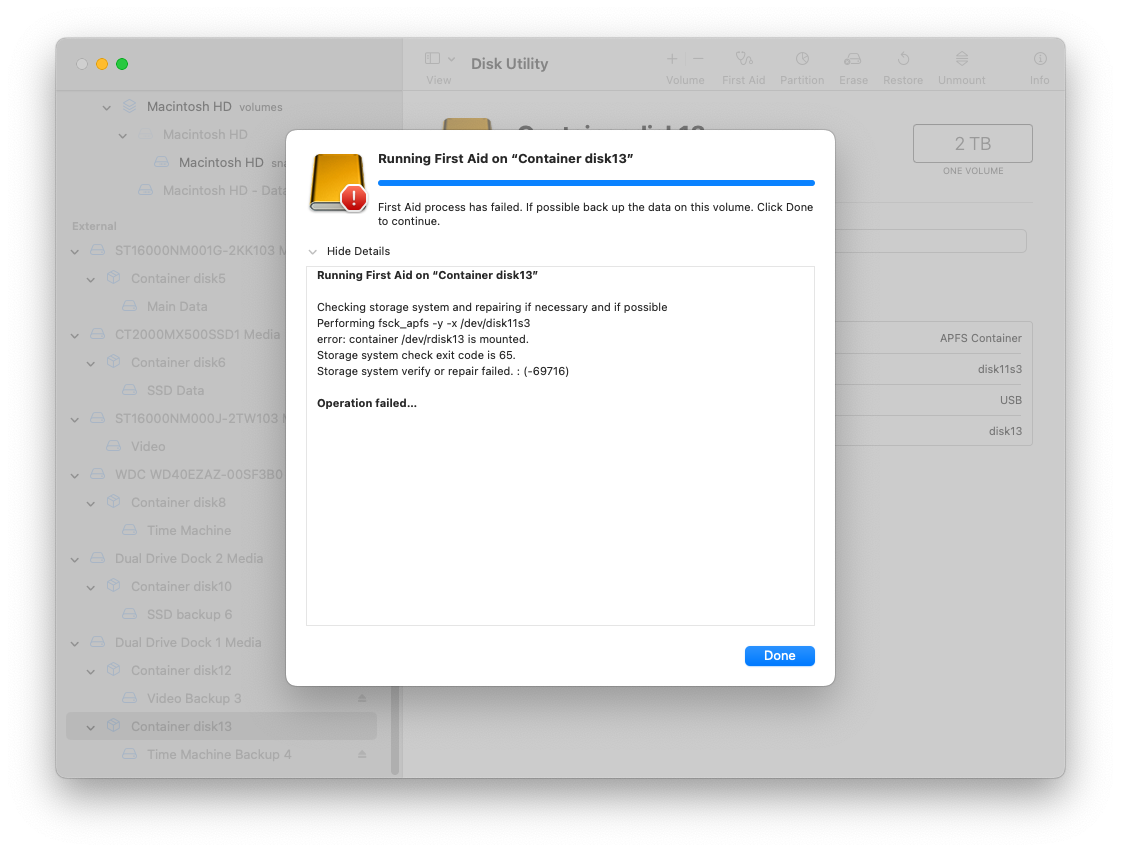Click the add Volume plus icon
This screenshot has height=852, width=1121.
pyautogui.click(x=672, y=59)
